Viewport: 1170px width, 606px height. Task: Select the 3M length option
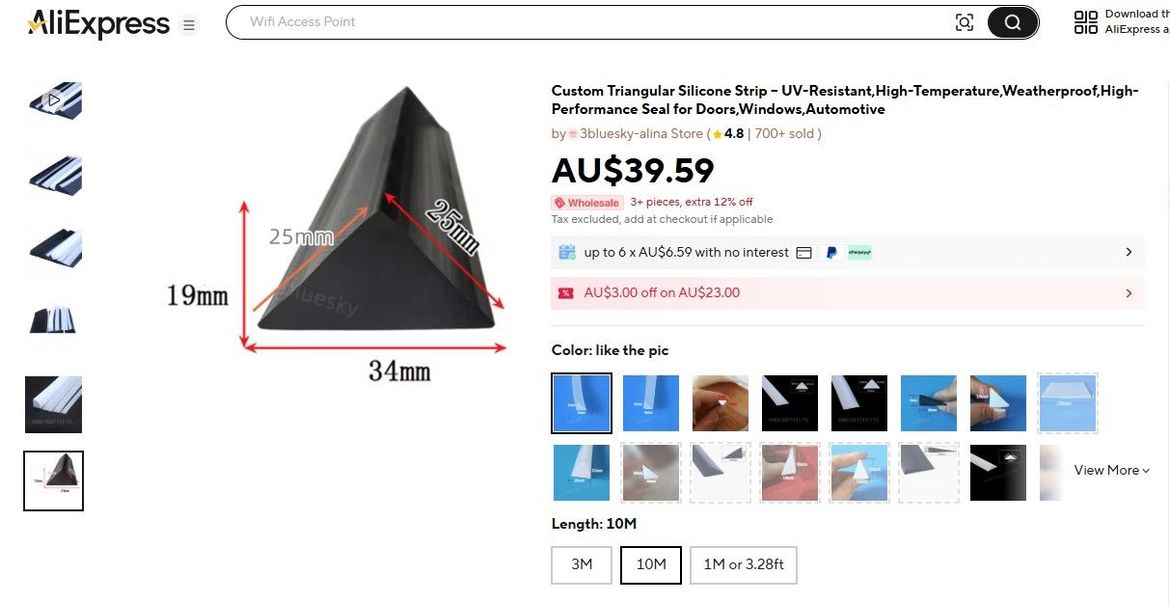click(x=581, y=565)
